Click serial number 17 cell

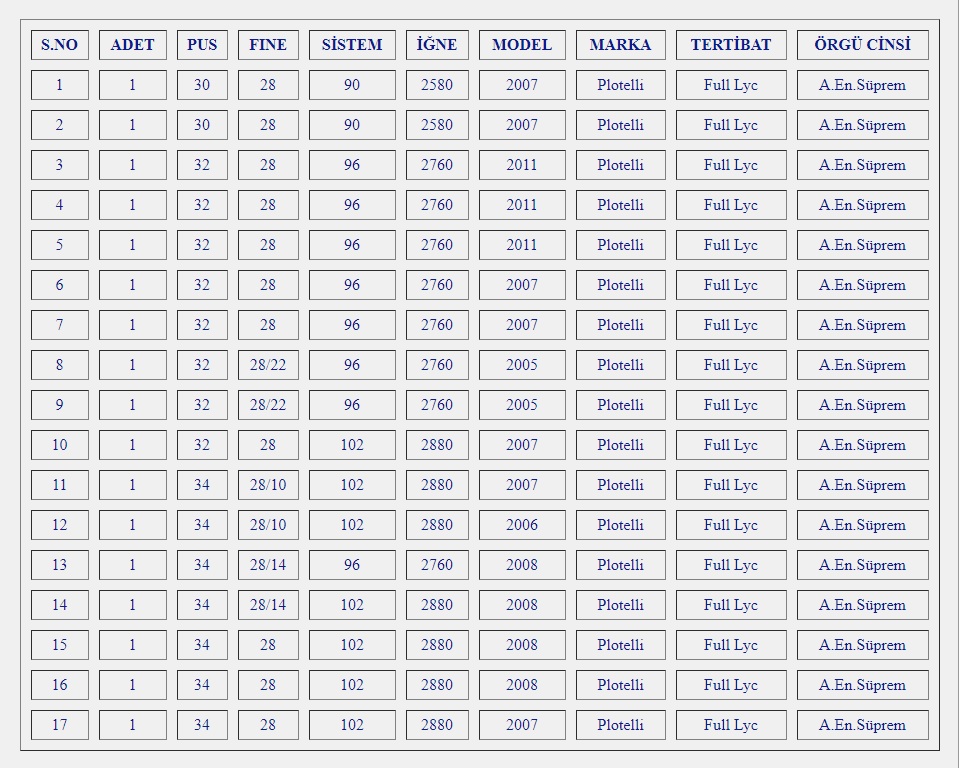59,725
